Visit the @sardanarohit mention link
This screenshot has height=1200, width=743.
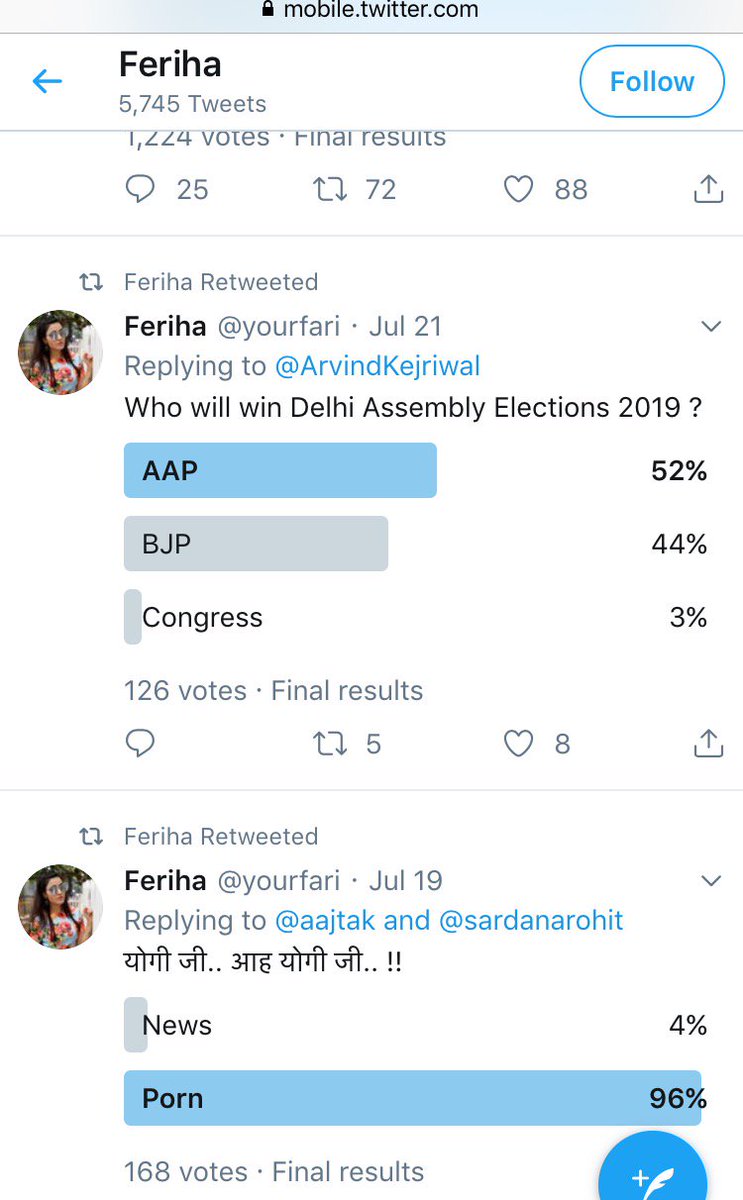(531, 920)
